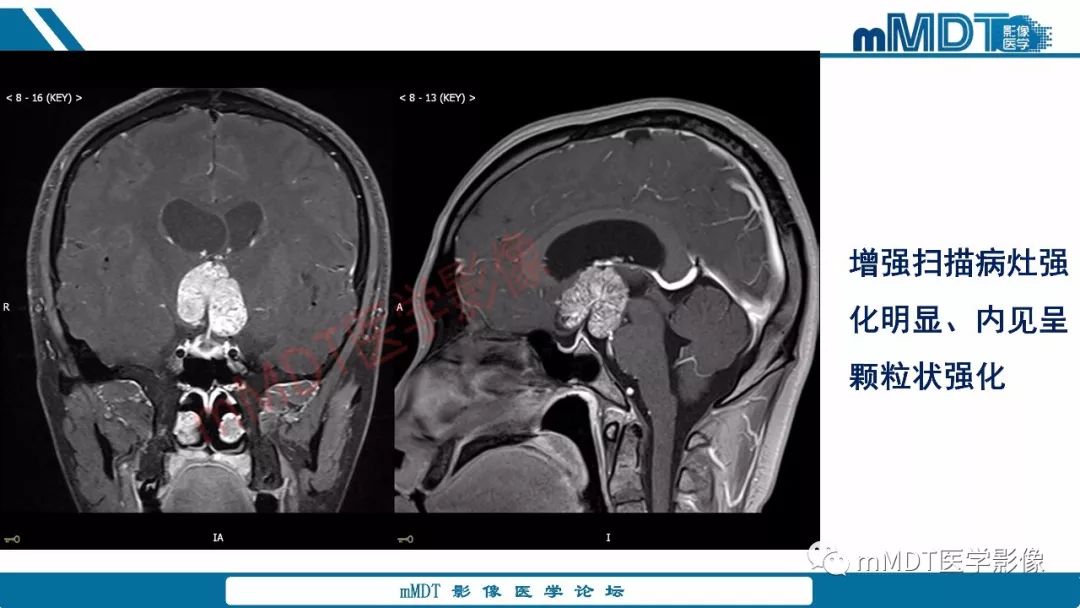This screenshot has height=608, width=1080.
Task: Click the enhancing mass in the sagittal scan
Action: point(592,301)
